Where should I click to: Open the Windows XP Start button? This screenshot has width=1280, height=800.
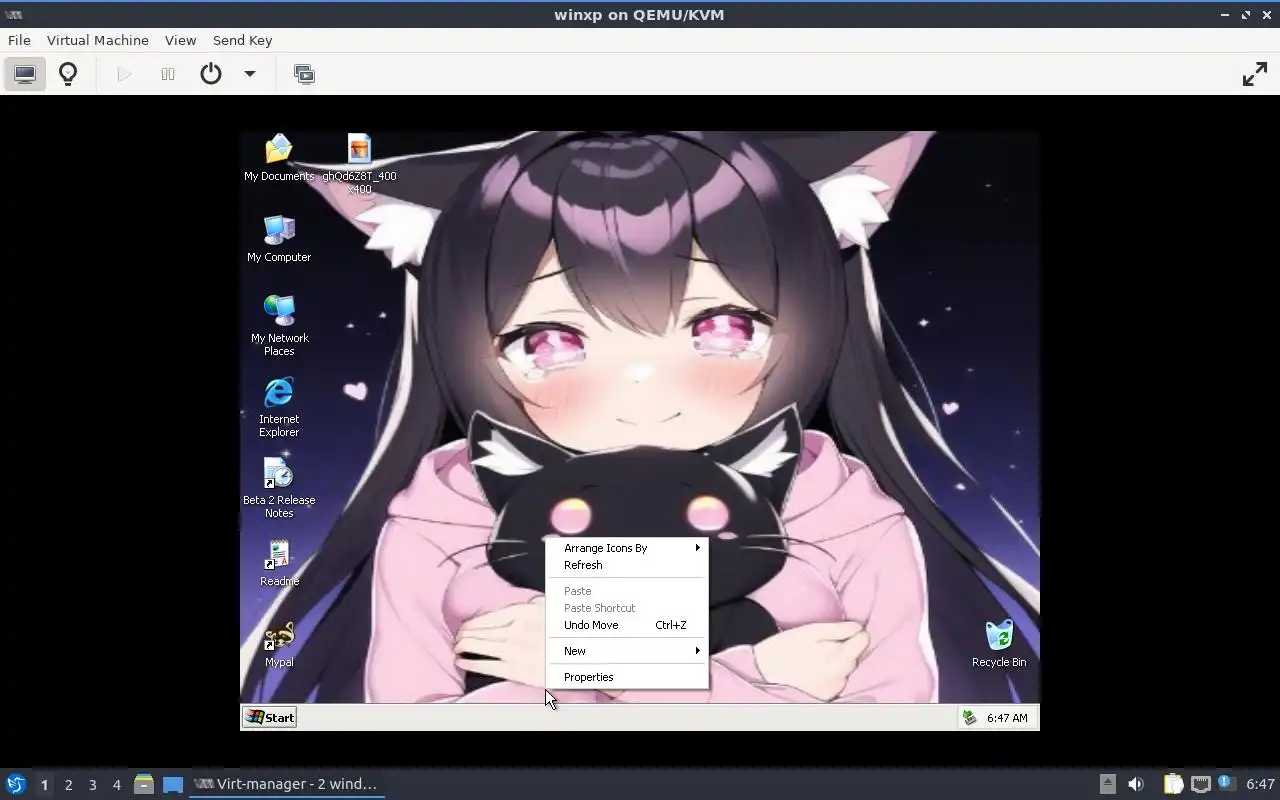[270, 717]
